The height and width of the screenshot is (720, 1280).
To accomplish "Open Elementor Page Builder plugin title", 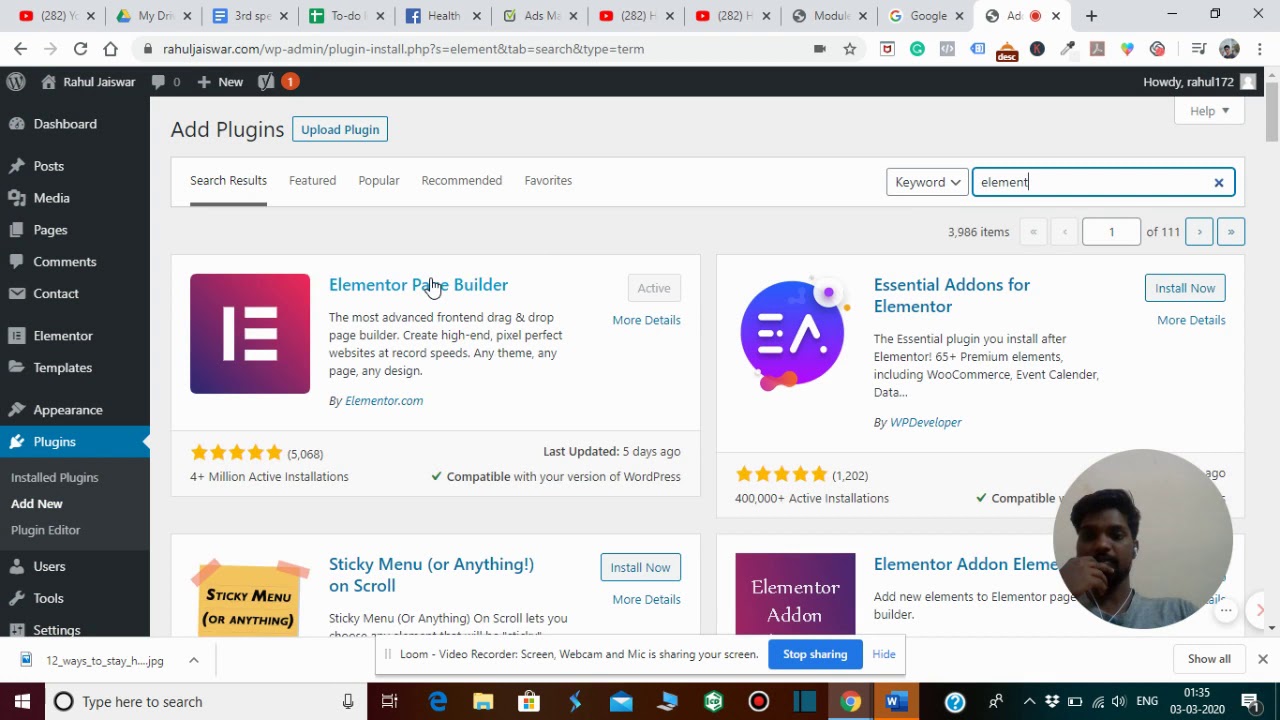I will pos(418,285).
